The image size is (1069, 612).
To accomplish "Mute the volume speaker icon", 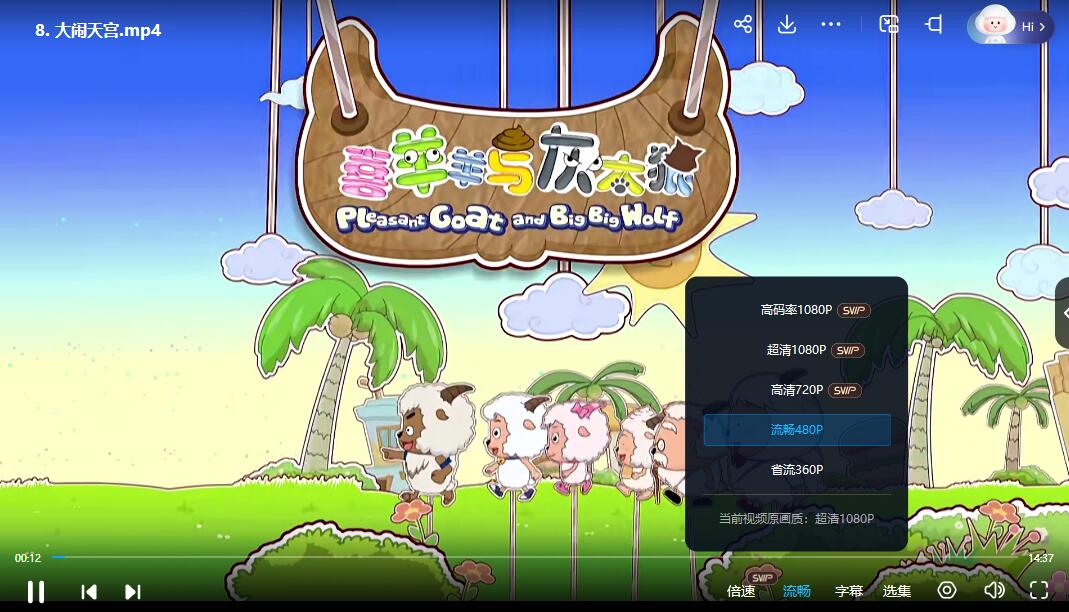I will [994, 590].
